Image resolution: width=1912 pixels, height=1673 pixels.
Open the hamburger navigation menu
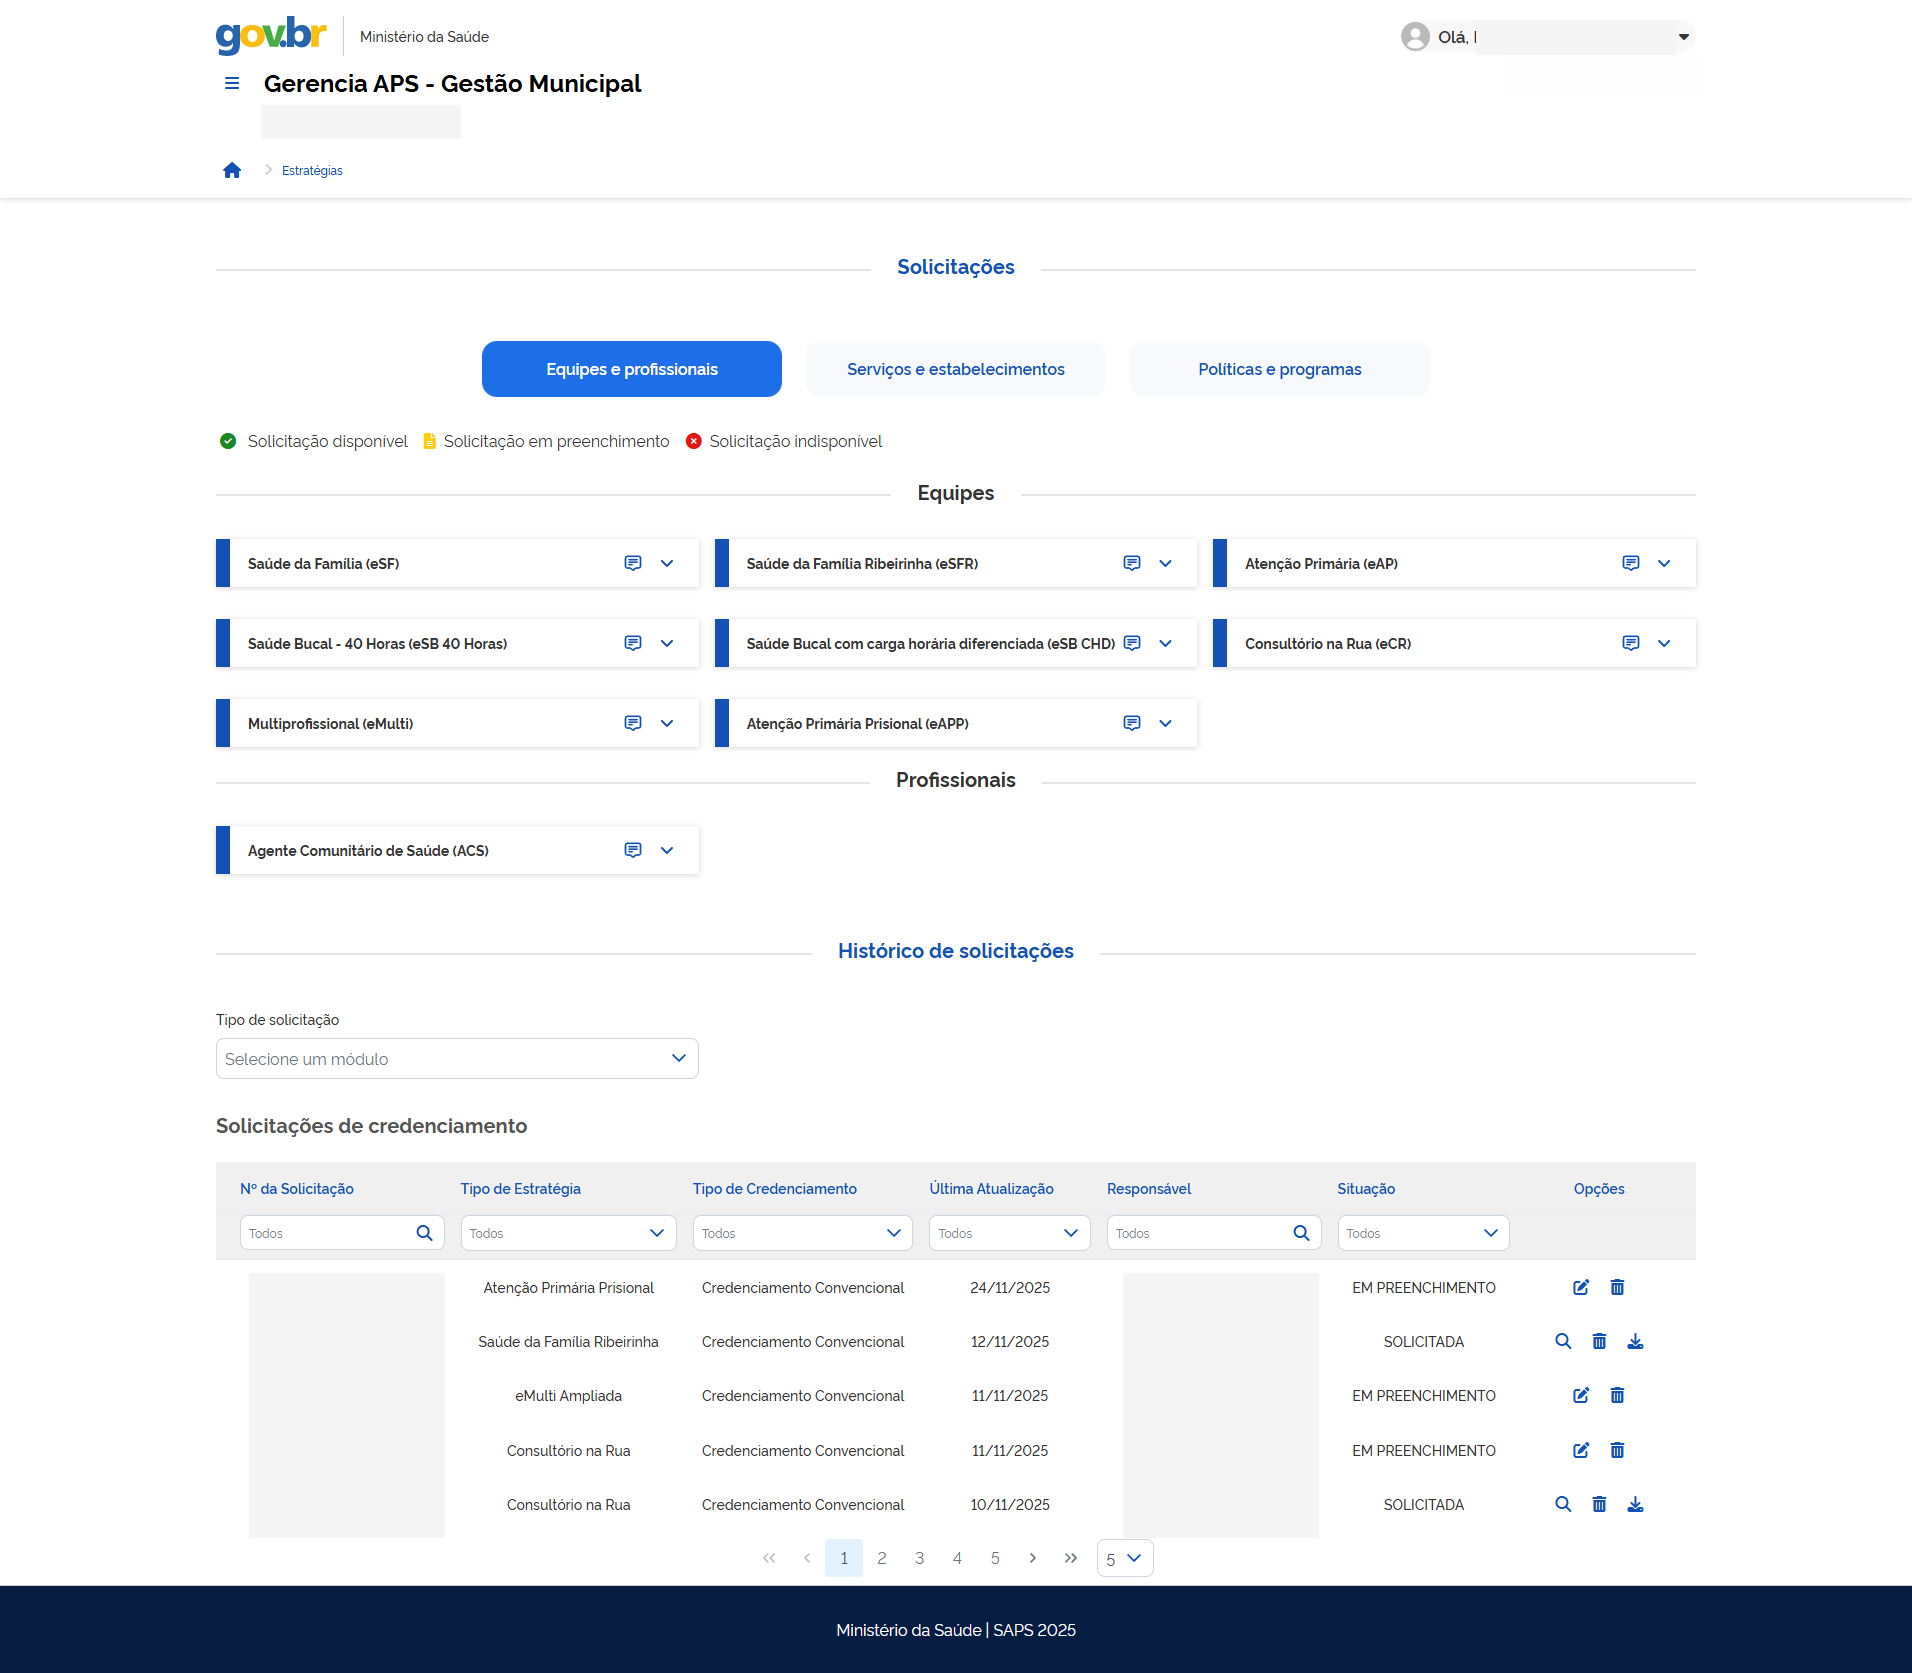pos(232,84)
